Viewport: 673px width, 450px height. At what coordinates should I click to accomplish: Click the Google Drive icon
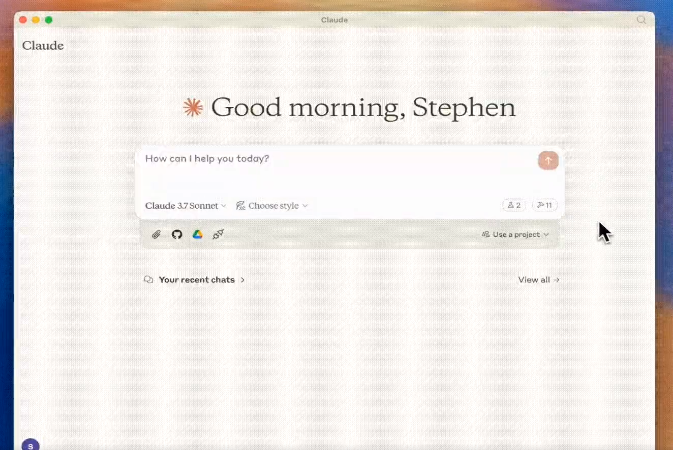(x=197, y=234)
